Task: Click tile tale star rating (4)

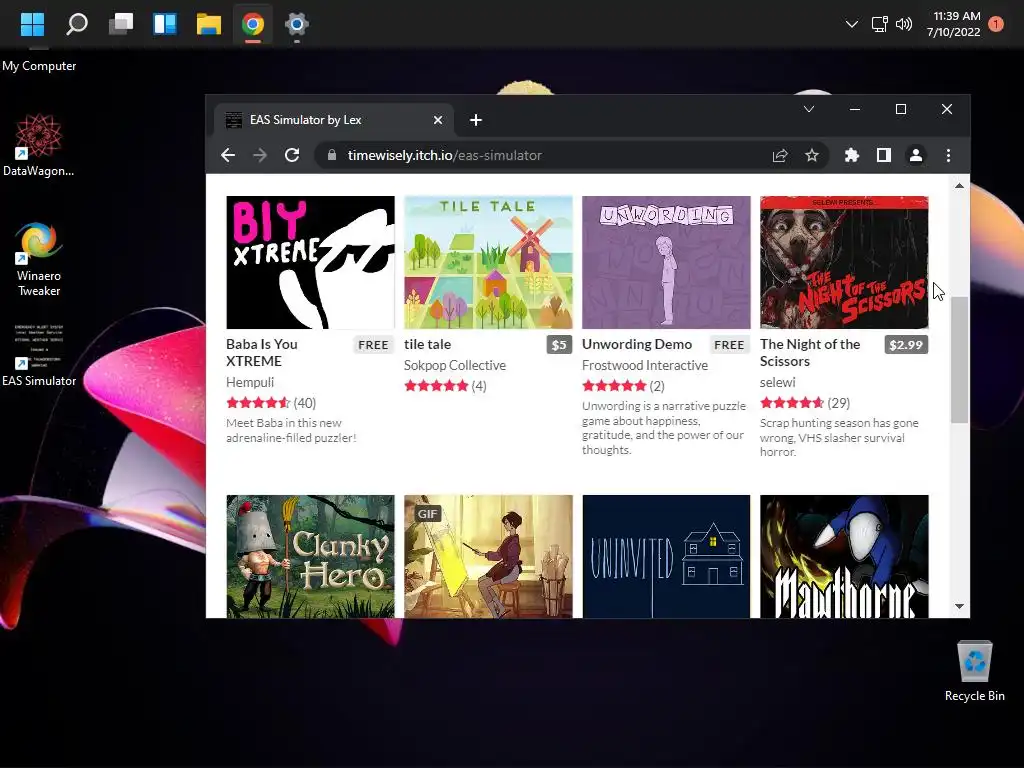Action: [x=445, y=386]
